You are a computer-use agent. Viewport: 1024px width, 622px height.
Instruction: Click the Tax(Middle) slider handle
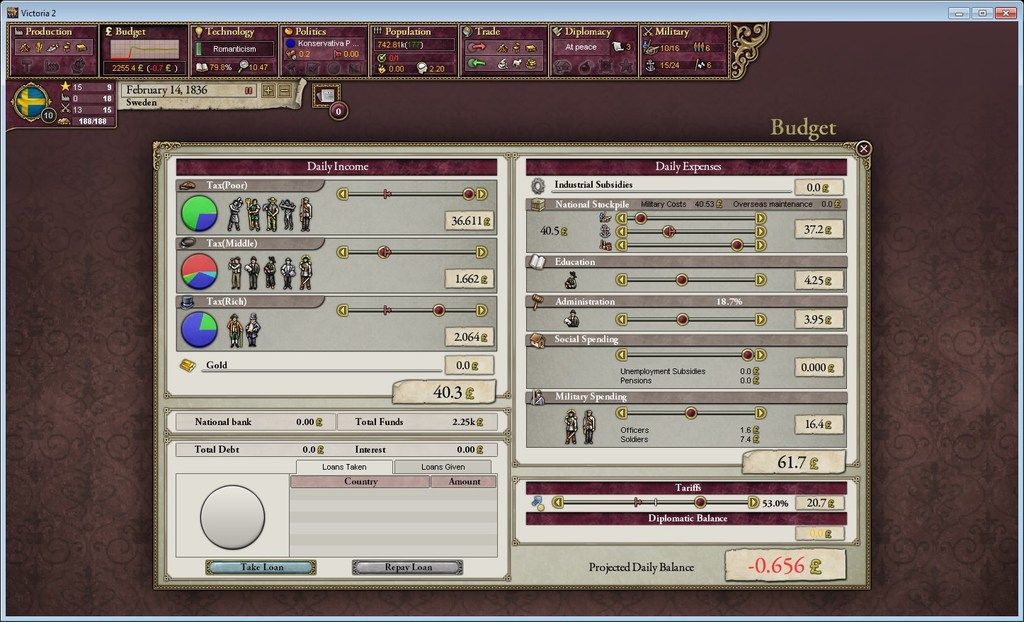[384, 252]
